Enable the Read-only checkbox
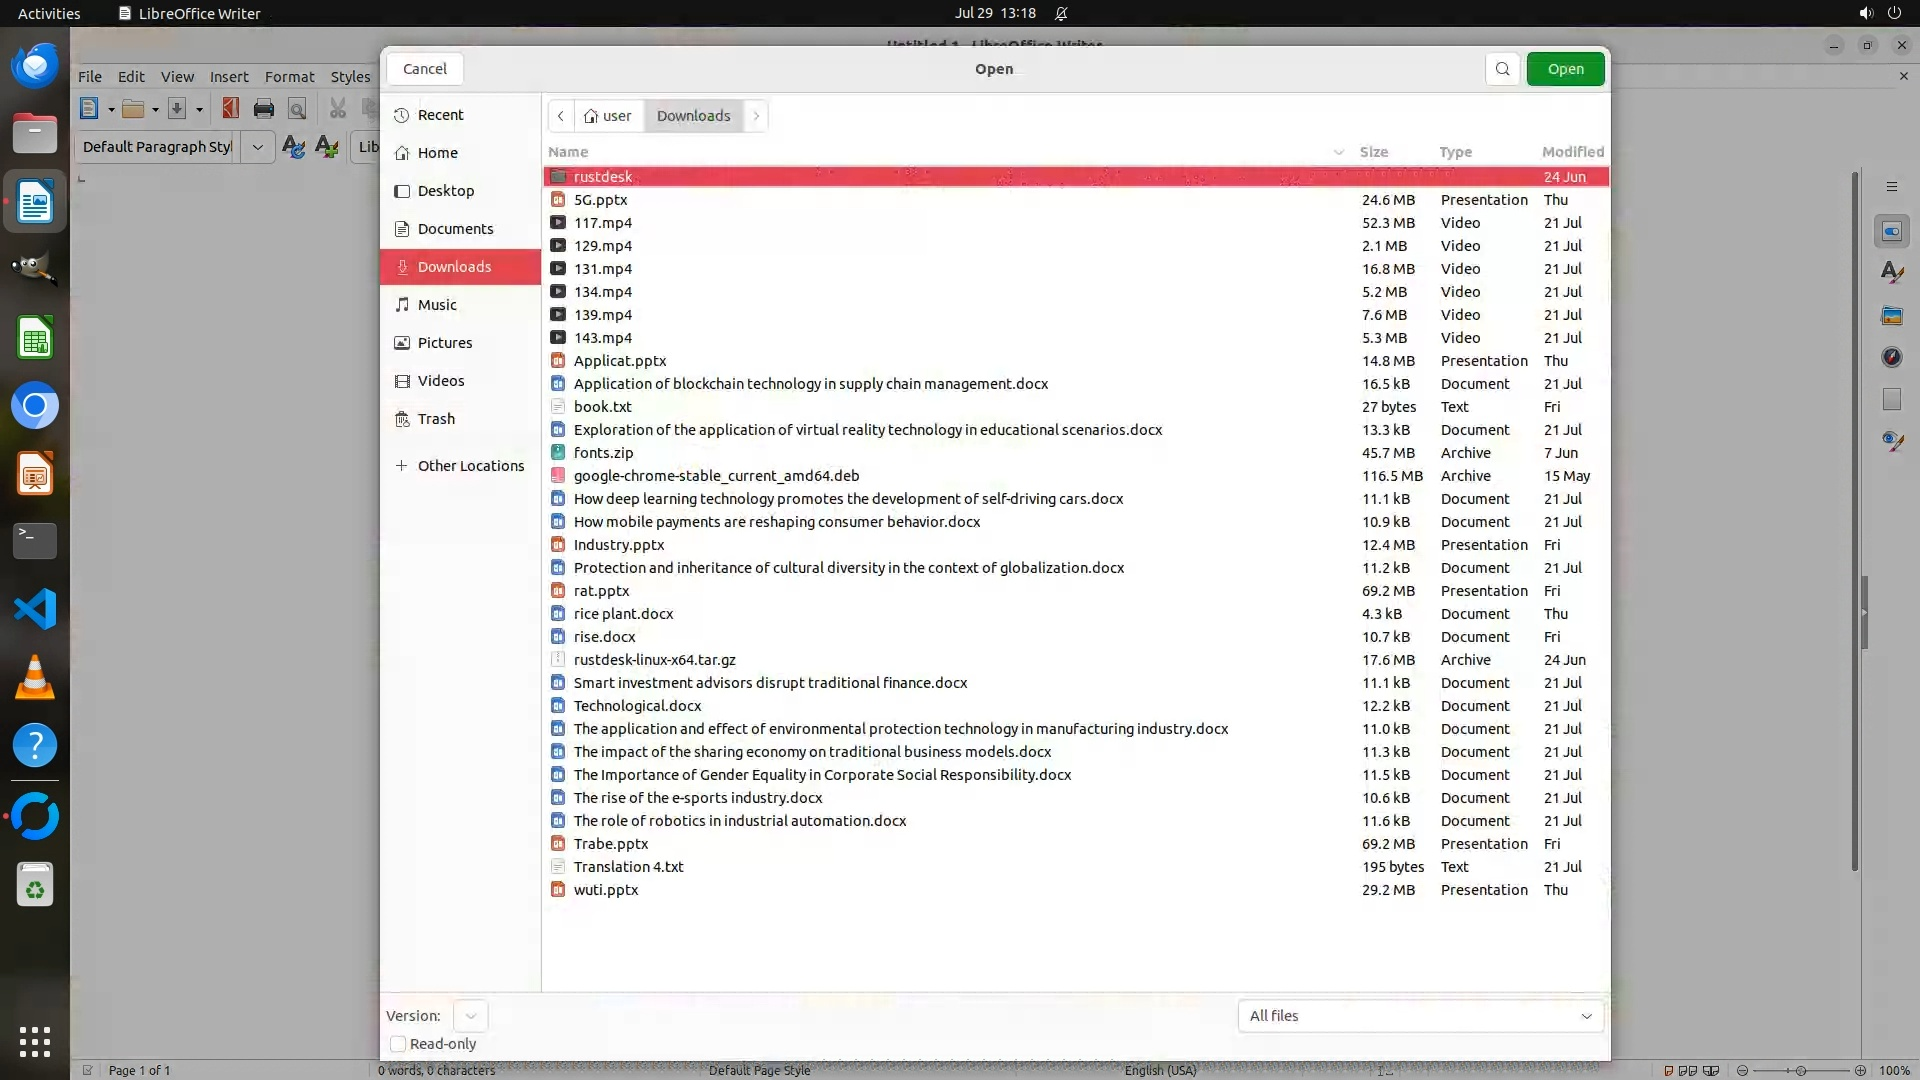 [398, 1044]
